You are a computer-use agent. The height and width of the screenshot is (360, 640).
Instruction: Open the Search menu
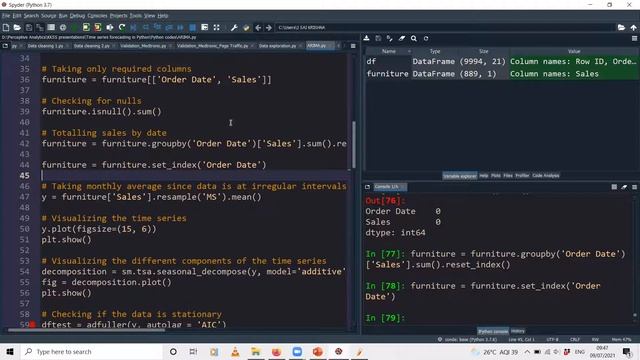click(x=31, y=16)
